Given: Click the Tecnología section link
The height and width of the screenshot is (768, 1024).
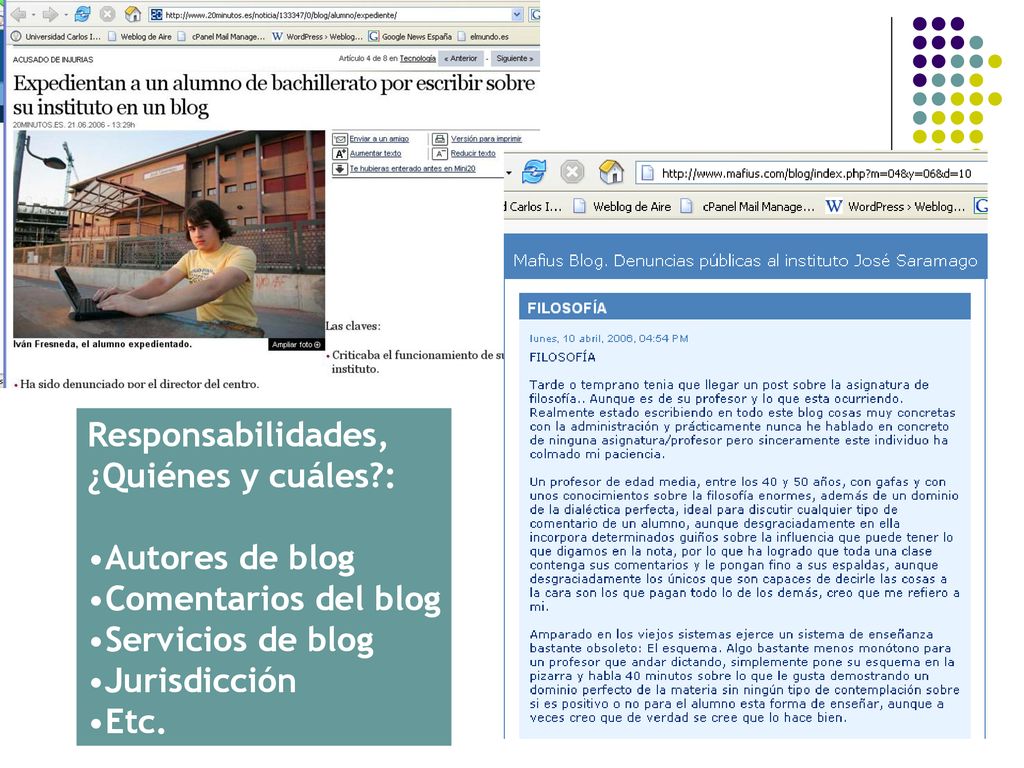Looking at the screenshot, I should pyautogui.click(x=417, y=58).
